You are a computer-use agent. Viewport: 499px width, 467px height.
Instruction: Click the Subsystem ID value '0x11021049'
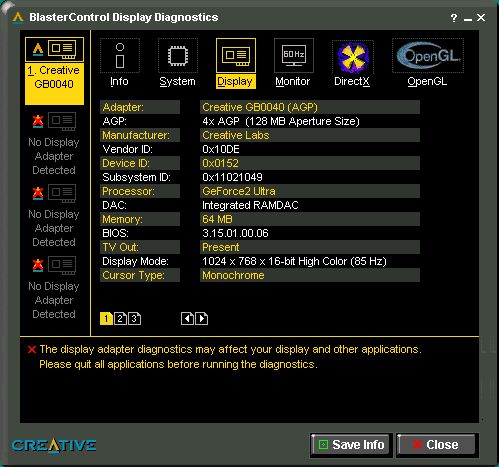coord(232,177)
